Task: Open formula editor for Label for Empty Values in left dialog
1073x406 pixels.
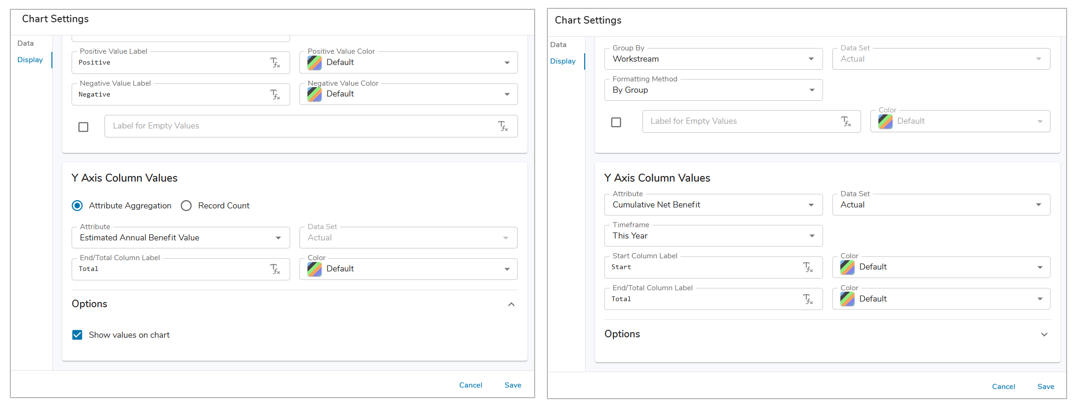Action: coord(503,127)
